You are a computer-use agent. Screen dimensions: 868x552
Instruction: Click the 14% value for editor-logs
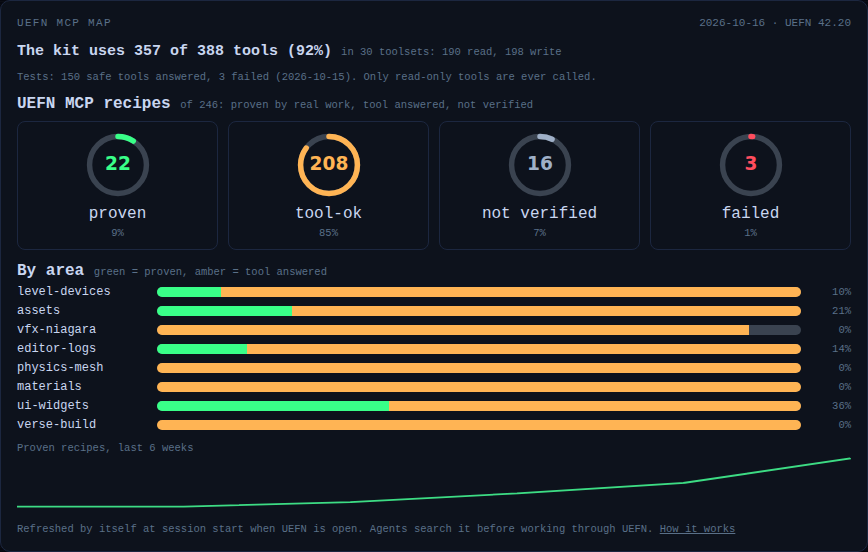coord(841,349)
